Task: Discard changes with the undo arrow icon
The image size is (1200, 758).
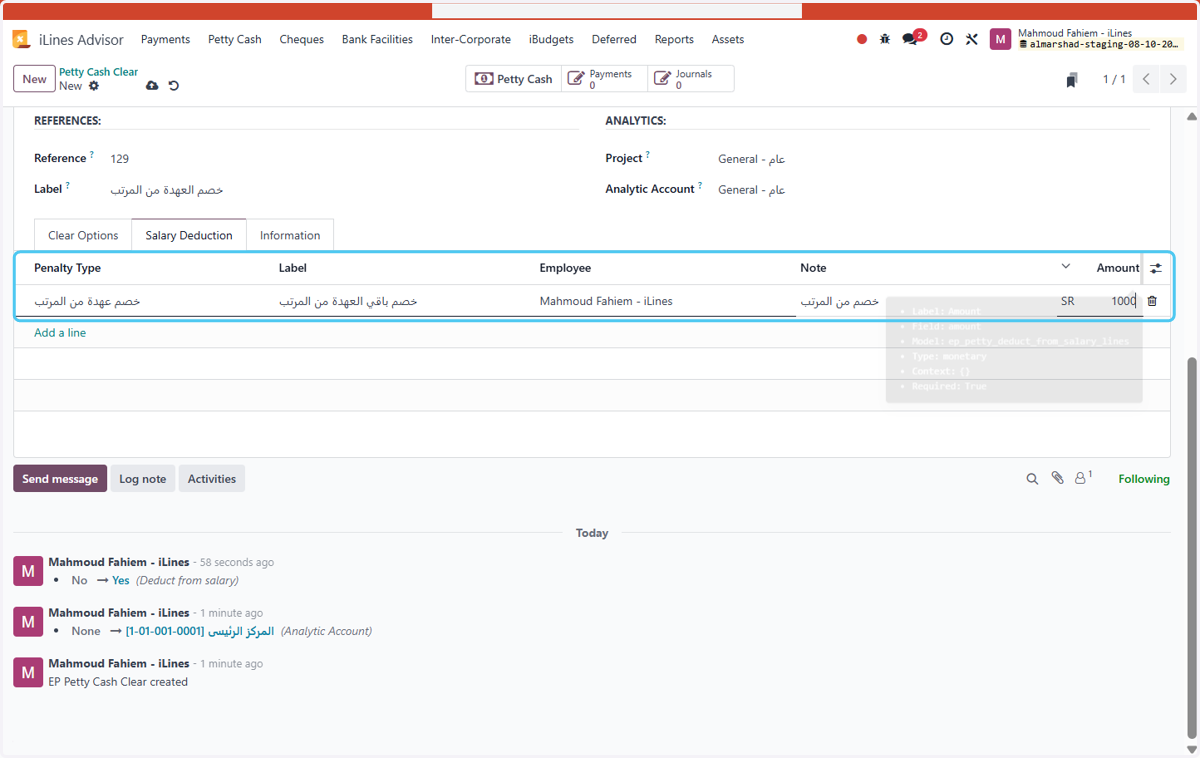Action: (x=173, y=86)
